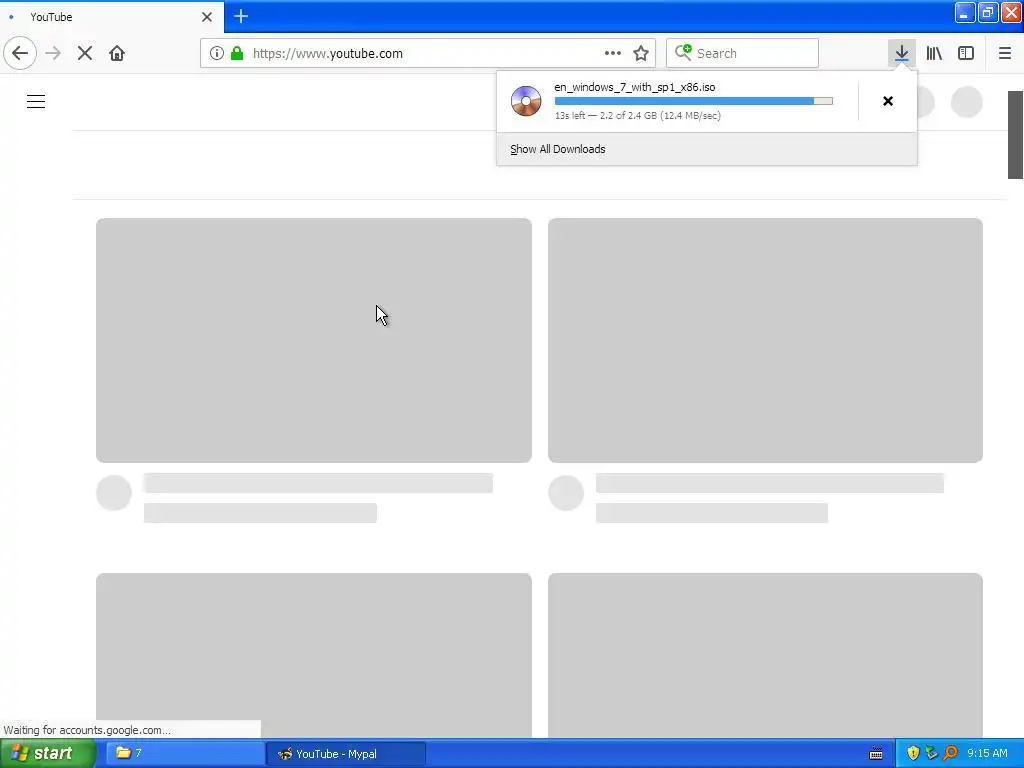Open YouTube guide hamburger menu
Screen dimensions: 1024x768
coord(36,101)
